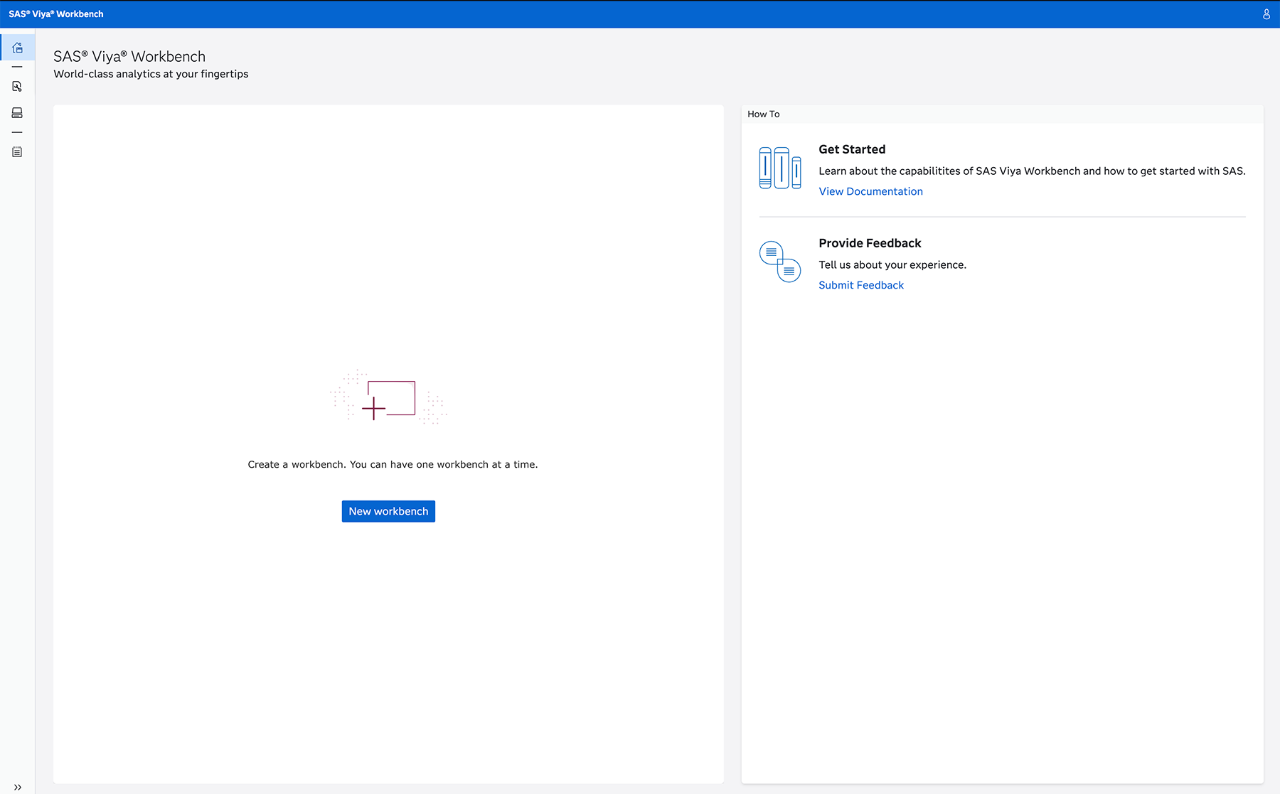
Task: Click the Provide Feedback chat icon
Action: (x=780, y=261)
